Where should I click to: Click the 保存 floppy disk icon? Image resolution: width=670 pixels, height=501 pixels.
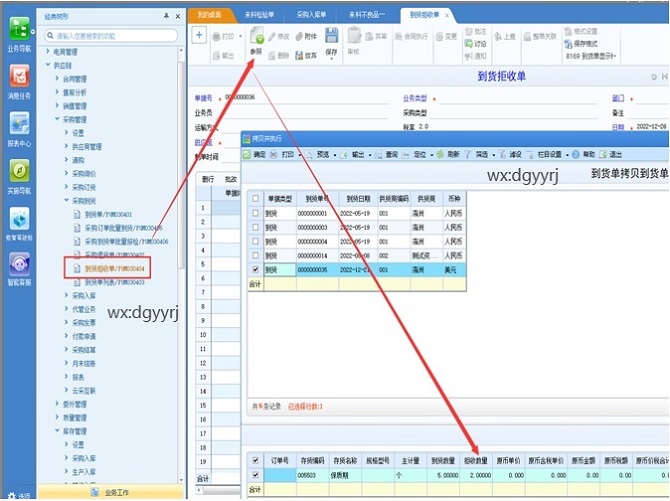pyautogui.click(x=329, y=38)
